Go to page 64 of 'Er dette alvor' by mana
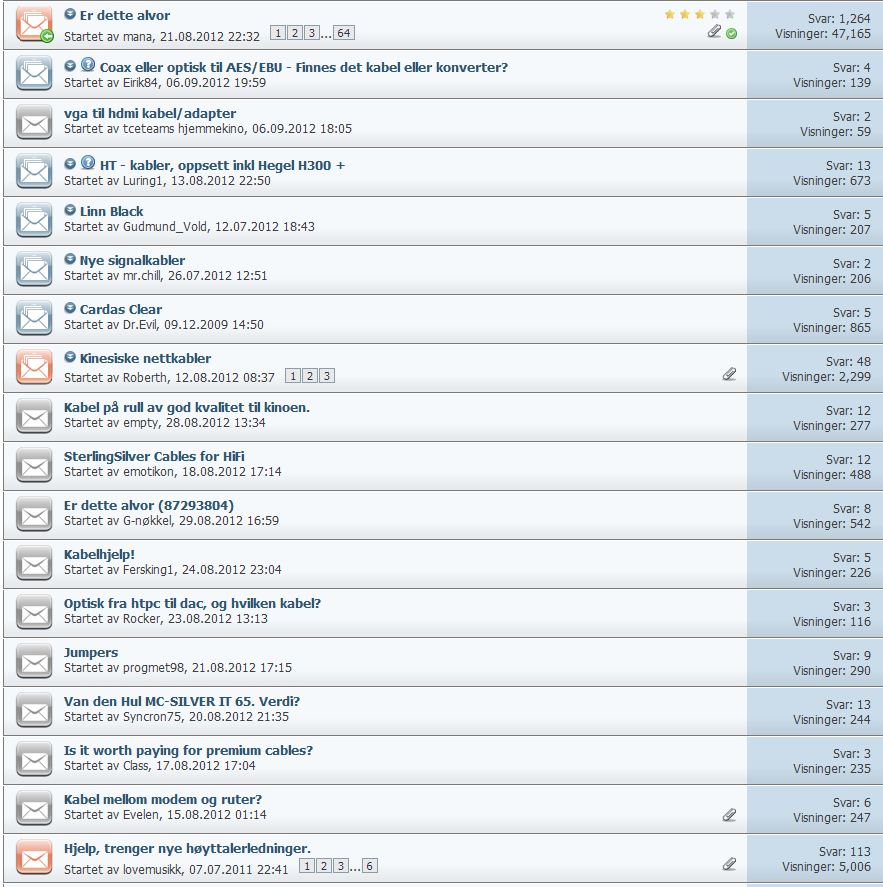This screenshot has height=887, width=883. click(344, 33)
